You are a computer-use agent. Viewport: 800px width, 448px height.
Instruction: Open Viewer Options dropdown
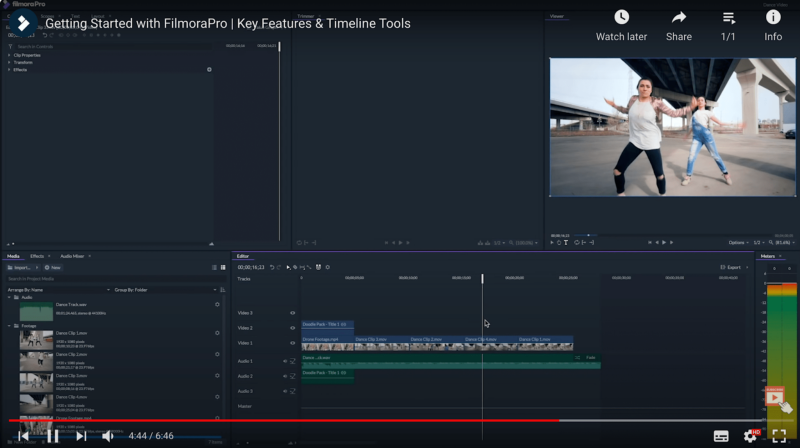pyautogui.click(x=739, y=243)
